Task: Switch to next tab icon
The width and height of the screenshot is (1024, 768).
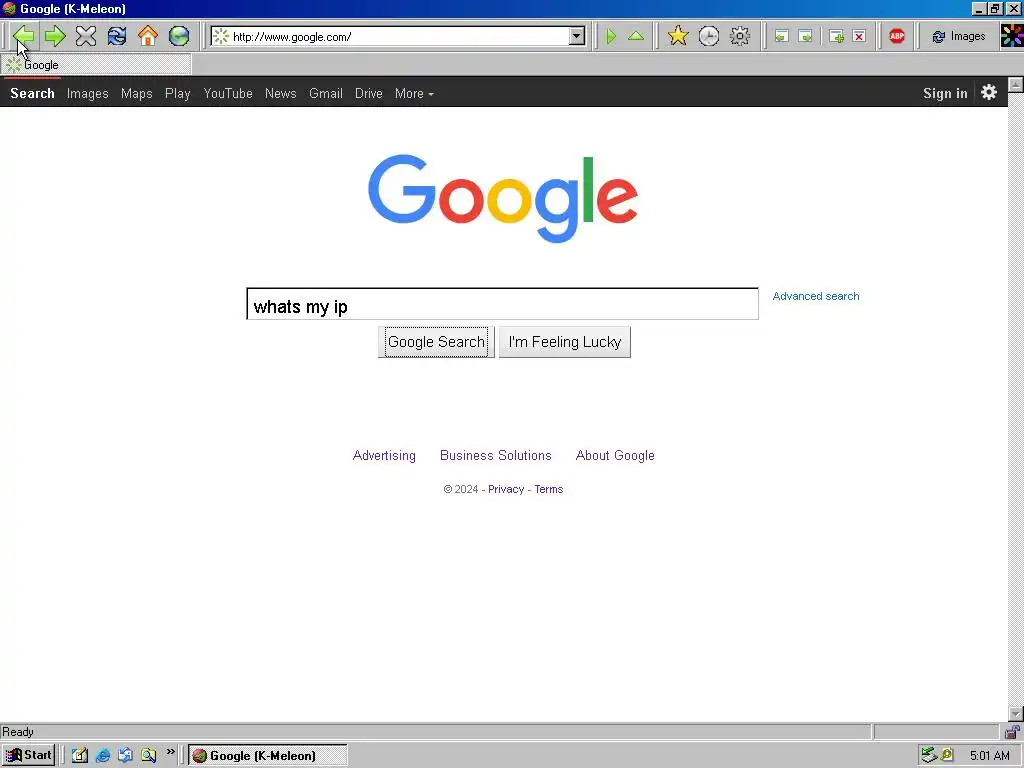Action: tap(806, 37)
